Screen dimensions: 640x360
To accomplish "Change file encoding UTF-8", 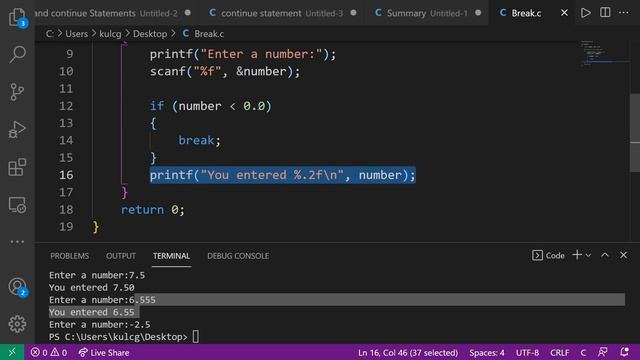I will pyautogui.click(x=527, y=352).
